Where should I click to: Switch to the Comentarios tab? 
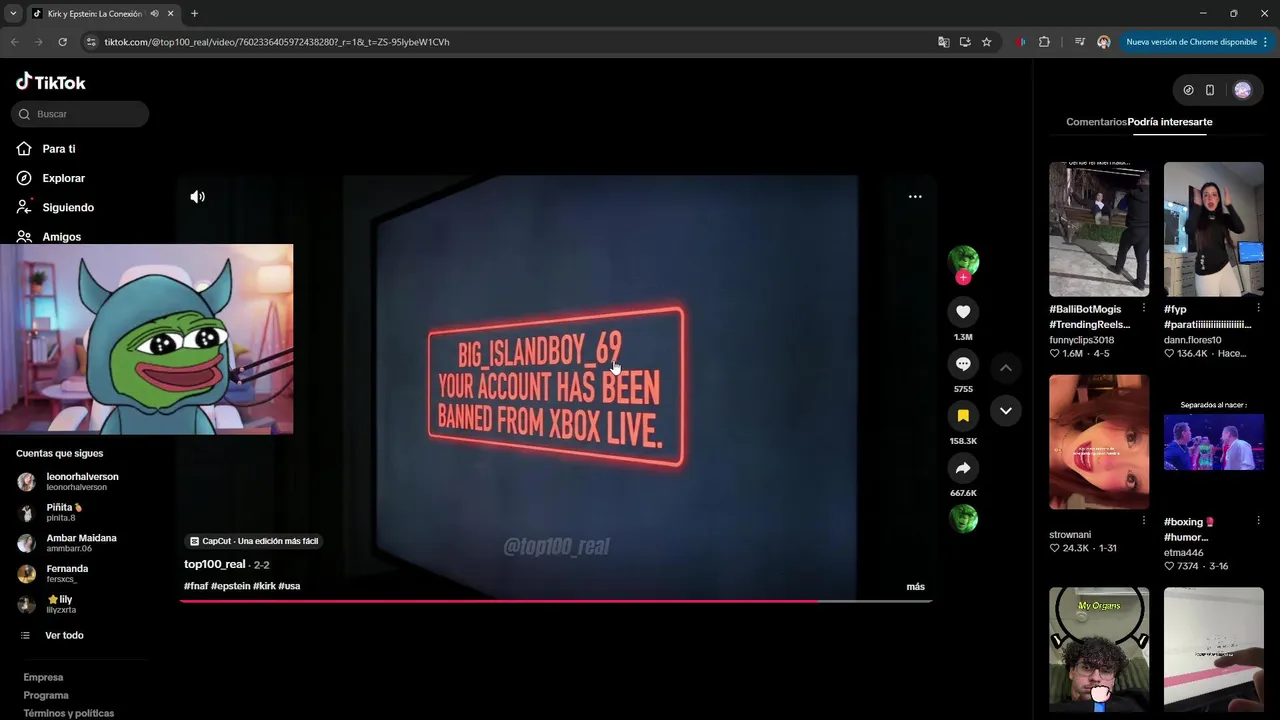point(1096,122)
